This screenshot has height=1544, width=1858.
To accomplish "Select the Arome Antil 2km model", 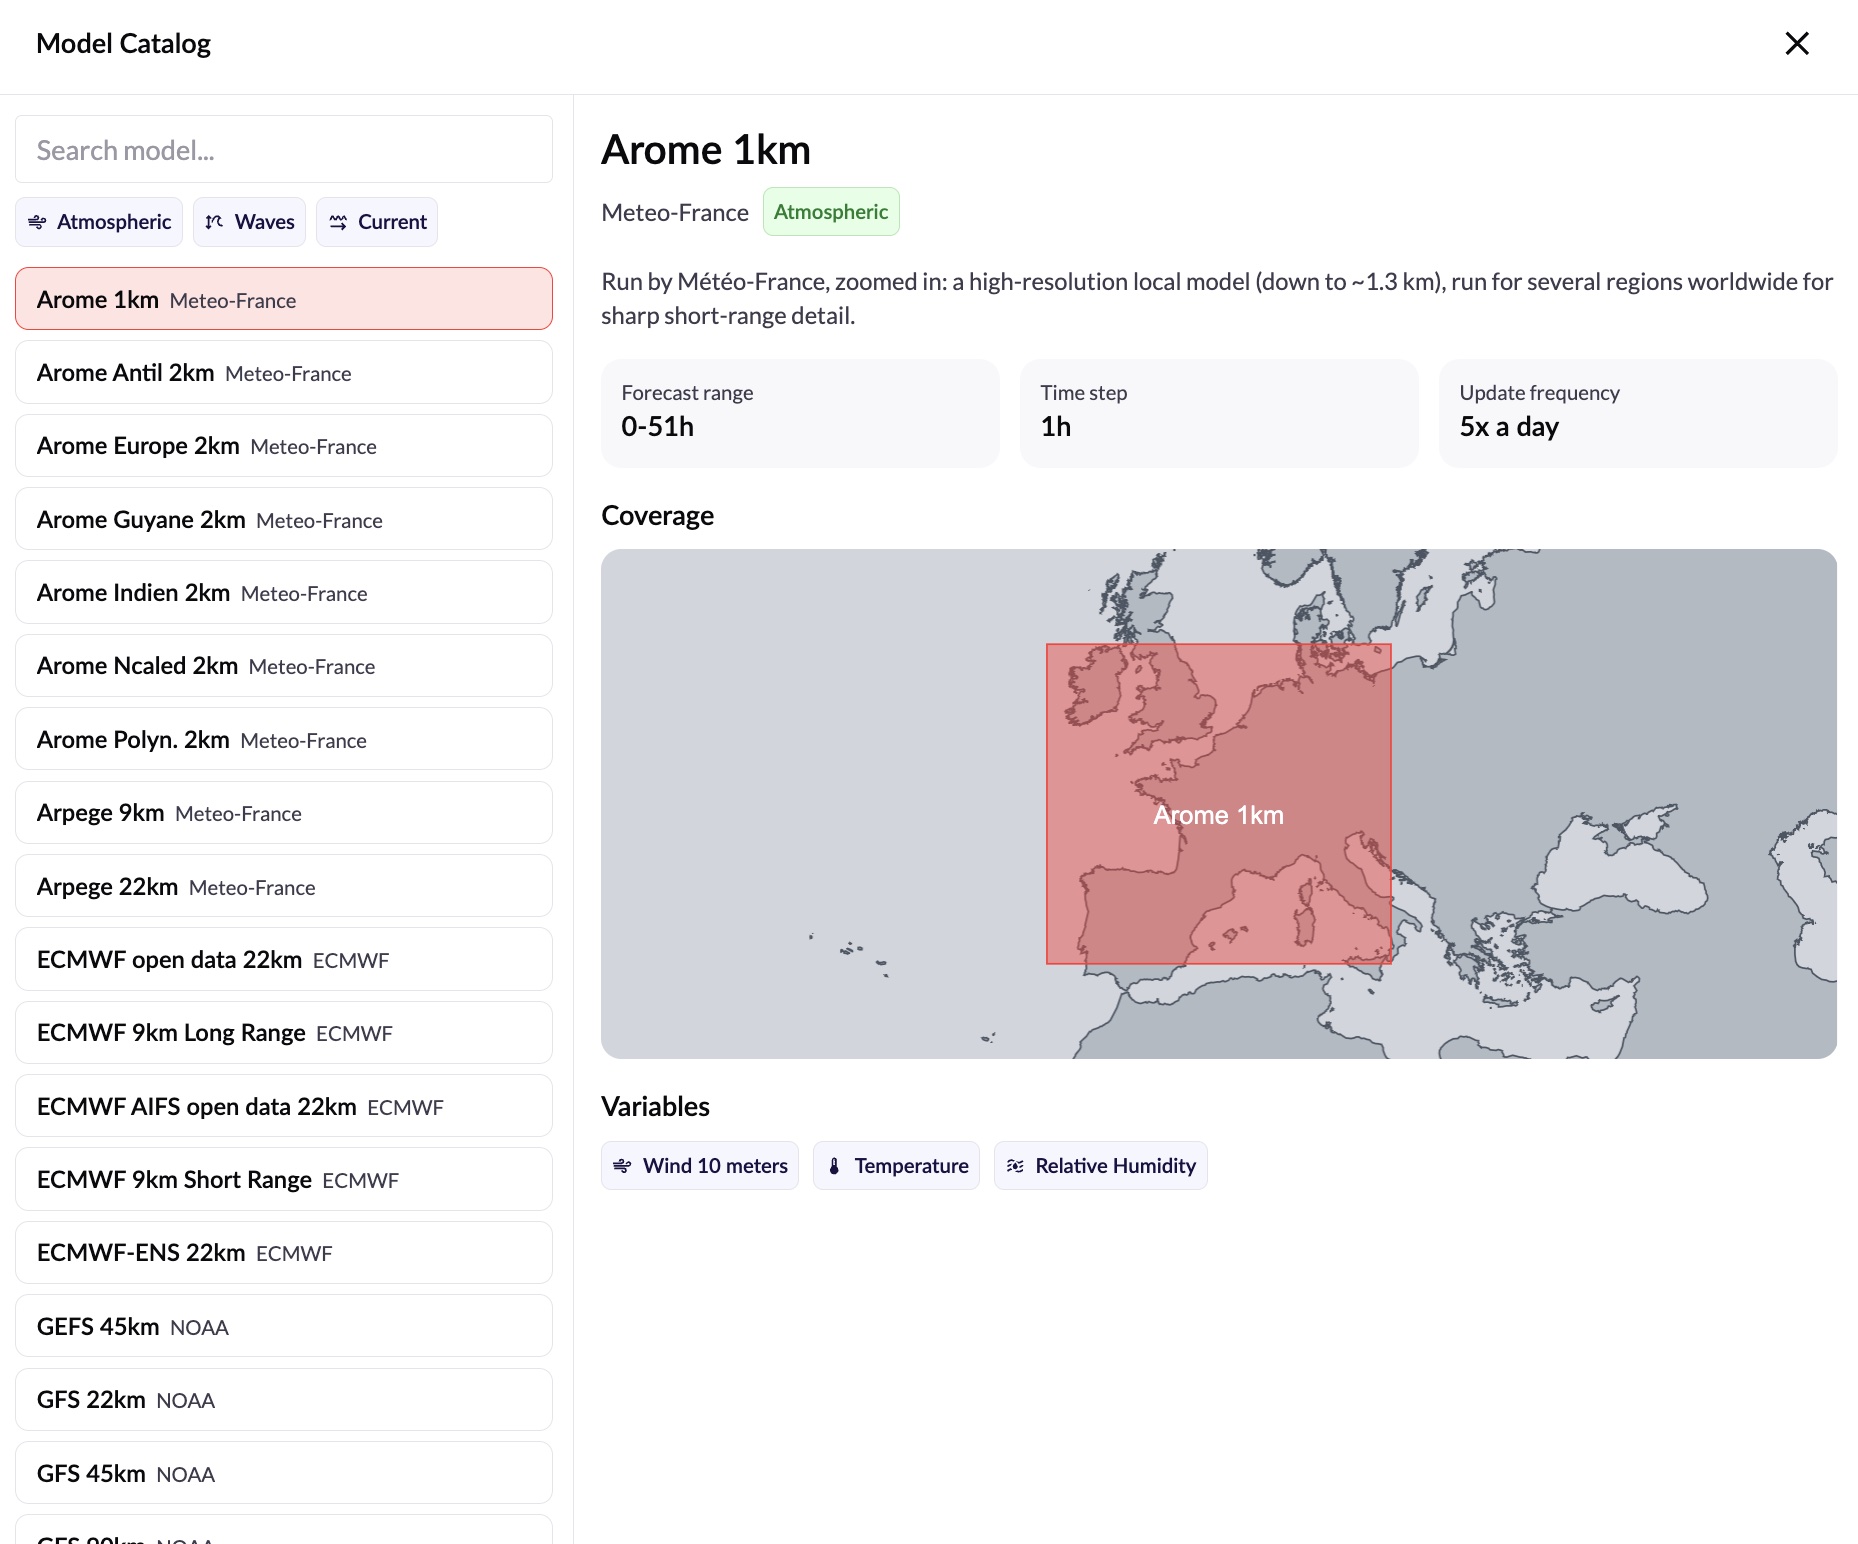I will (284, 372).
